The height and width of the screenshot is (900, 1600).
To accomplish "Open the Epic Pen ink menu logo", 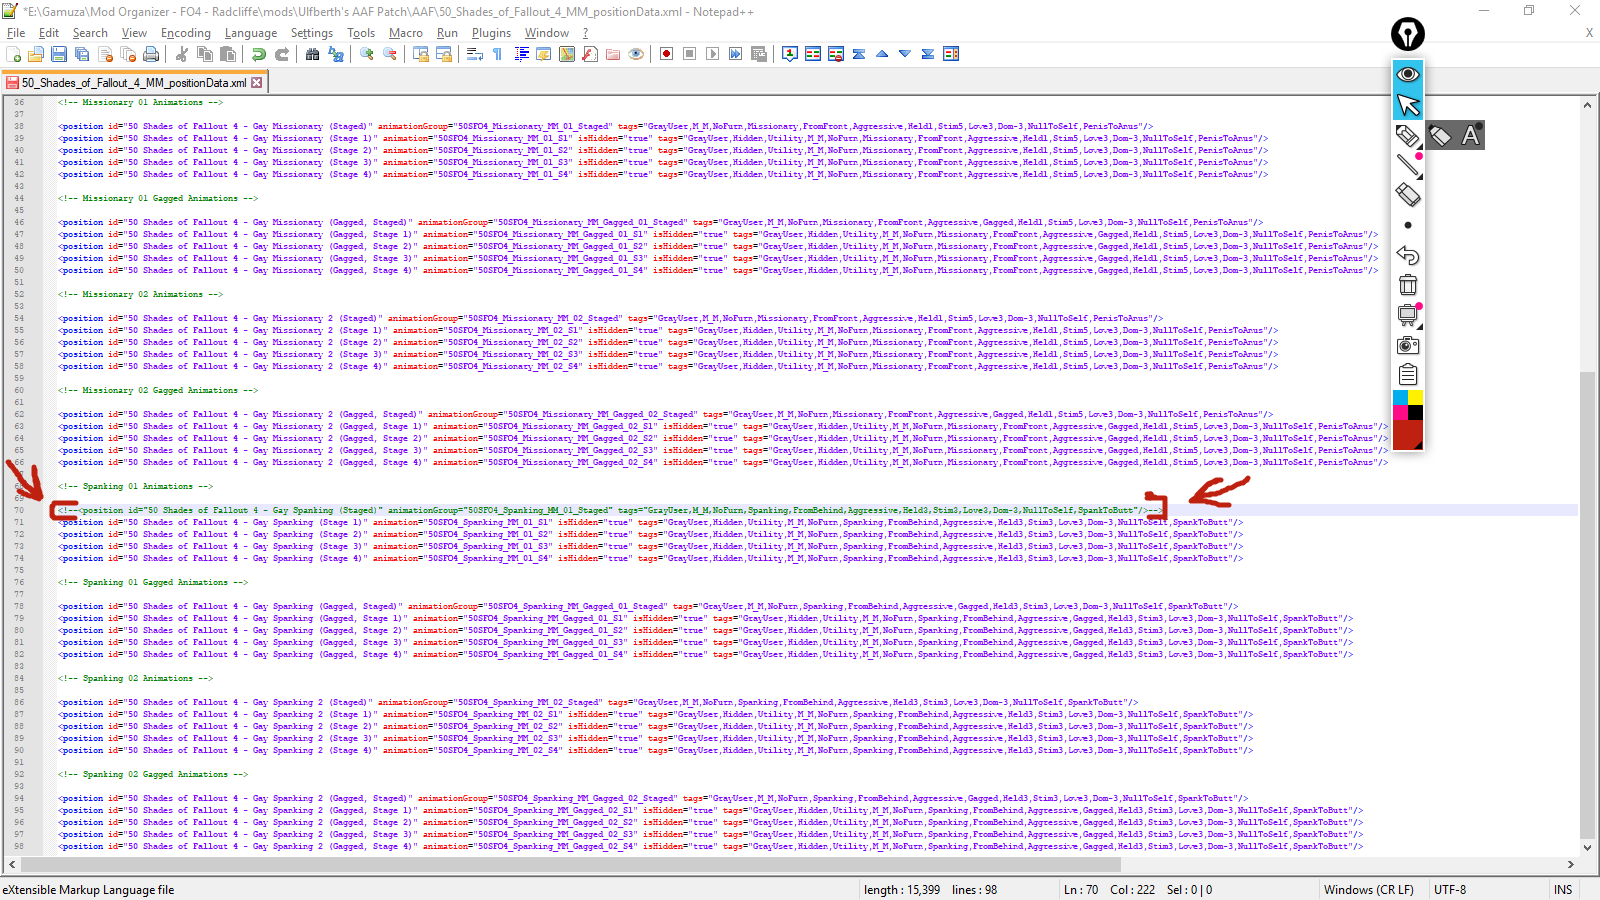I will (x=1408, y=34).
